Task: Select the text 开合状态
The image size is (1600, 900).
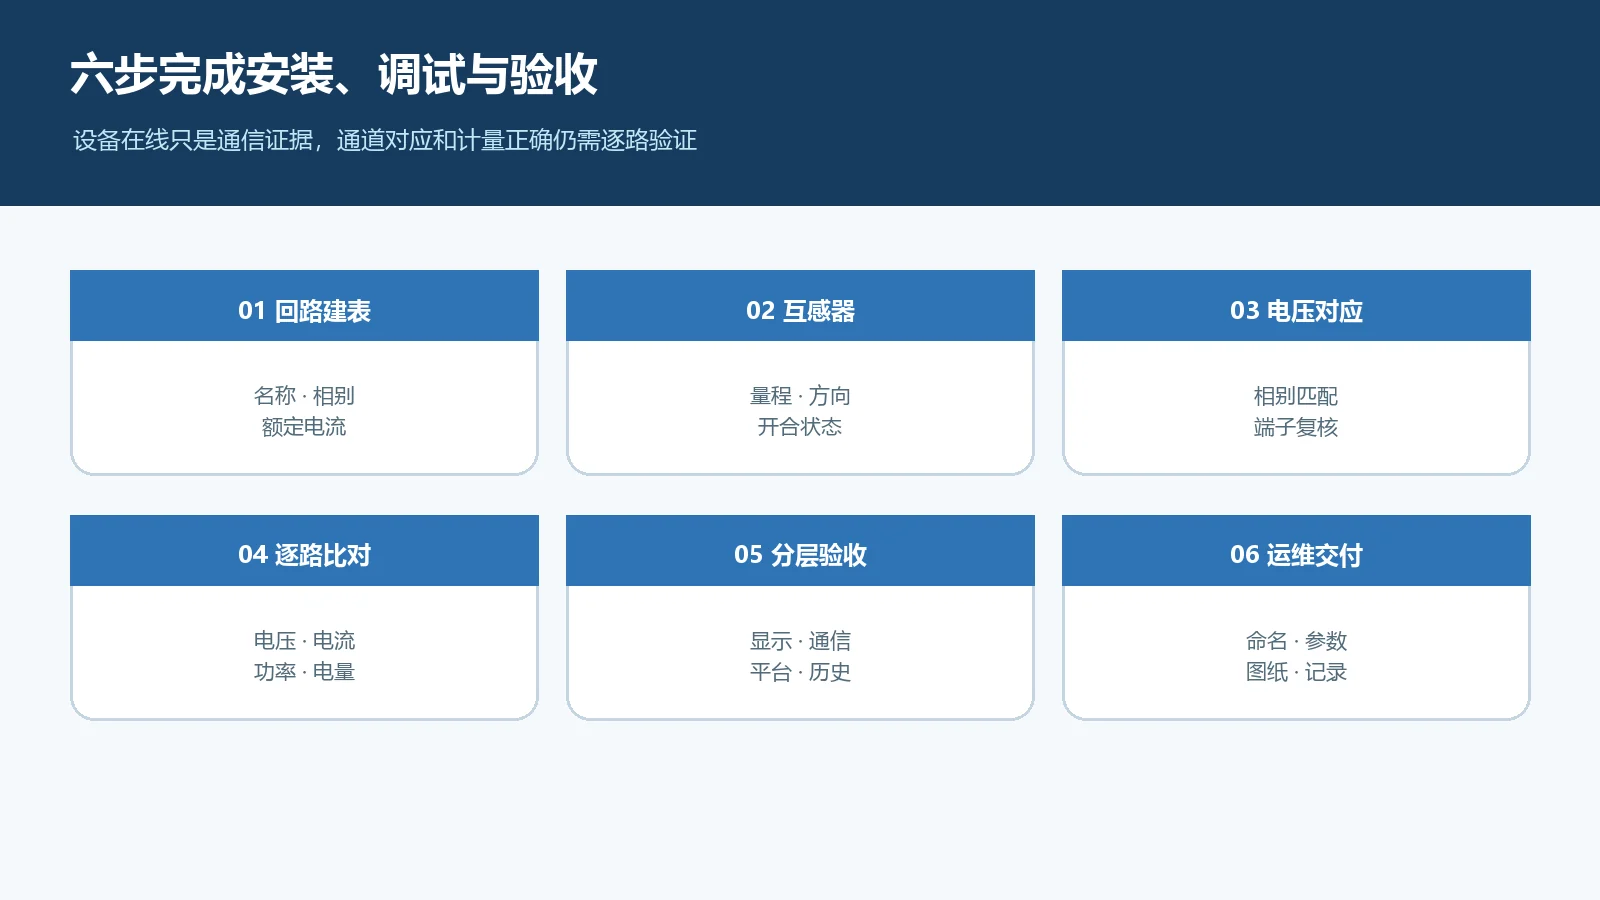Action: click(x=800, y=427)
